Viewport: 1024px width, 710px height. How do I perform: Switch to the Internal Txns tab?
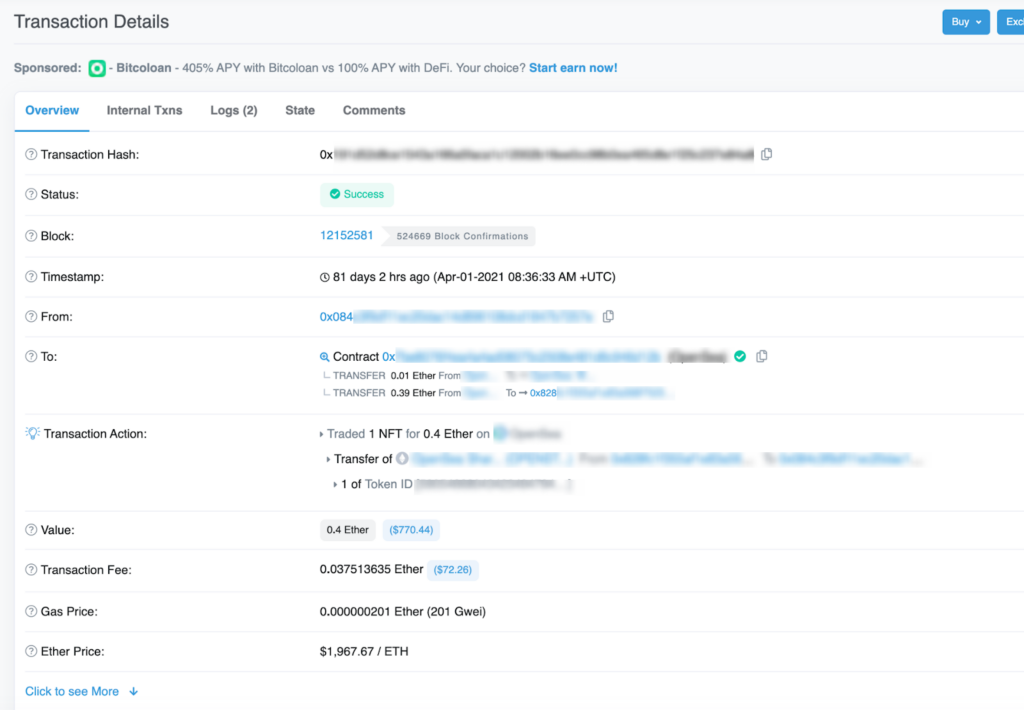pyautogui.click(x=144, y=111)
